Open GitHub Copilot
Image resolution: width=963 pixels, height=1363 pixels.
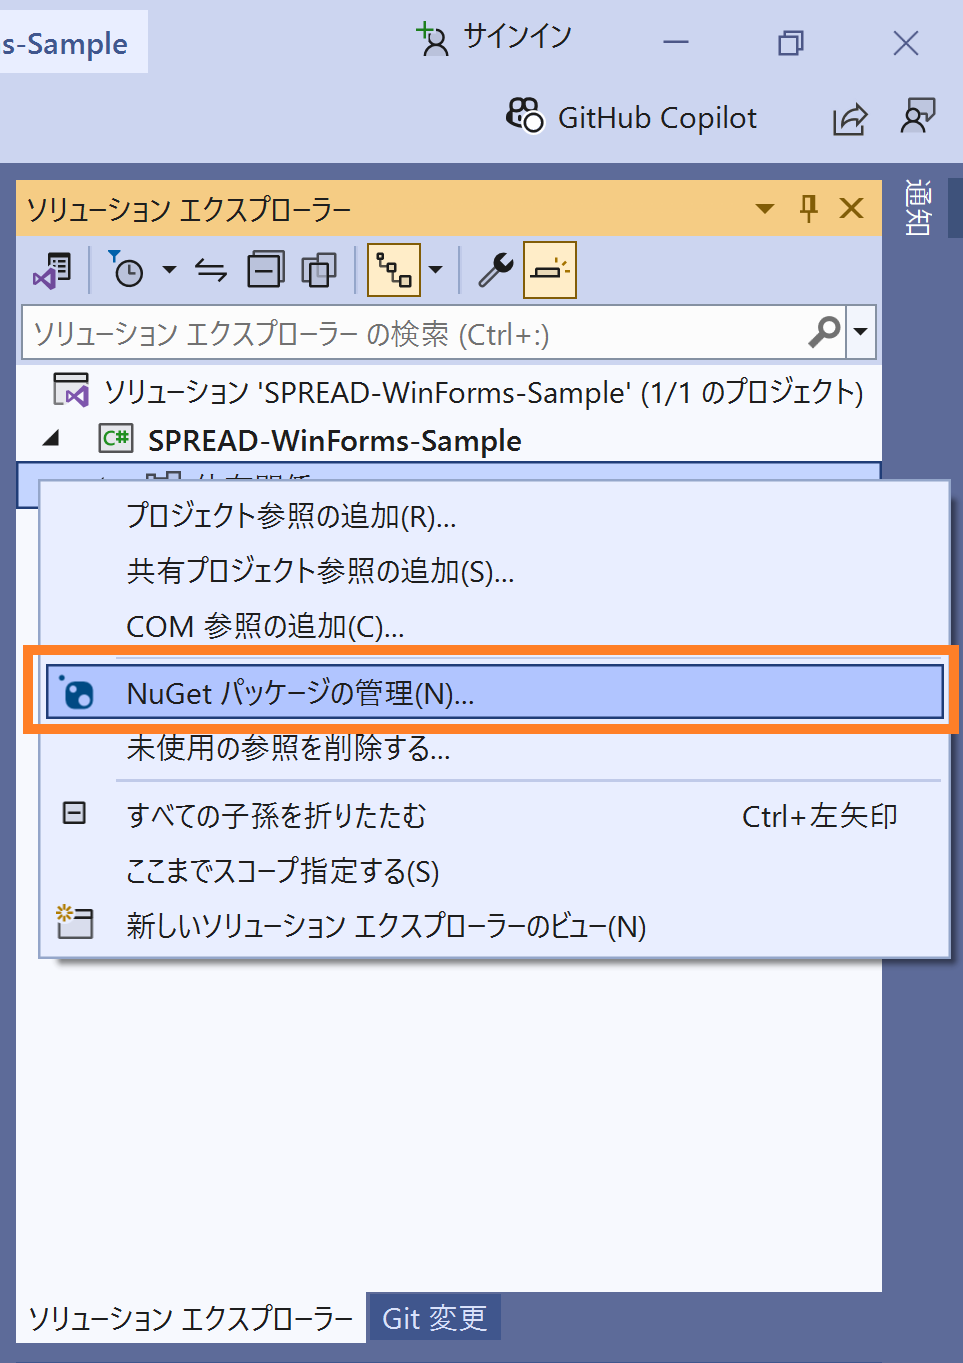[x=631, y=118]
